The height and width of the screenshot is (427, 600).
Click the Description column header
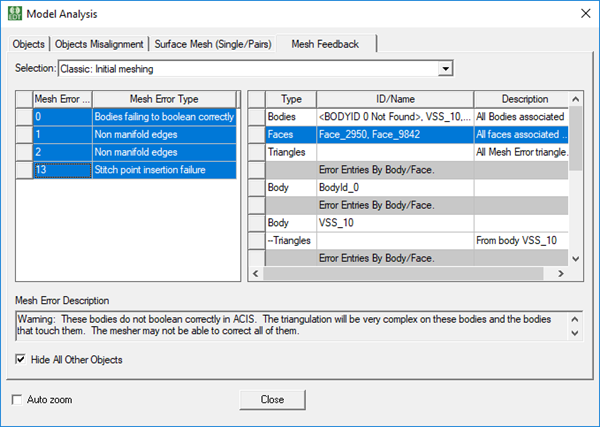pos(521,99)
